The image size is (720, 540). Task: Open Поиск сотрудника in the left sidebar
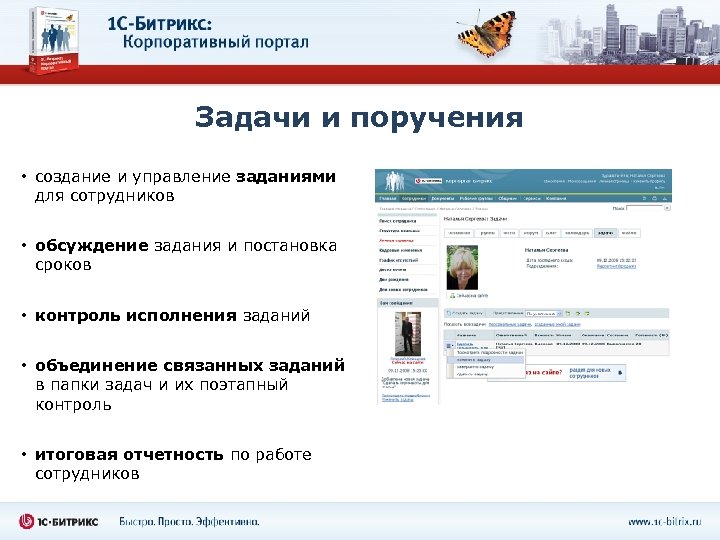398,221
